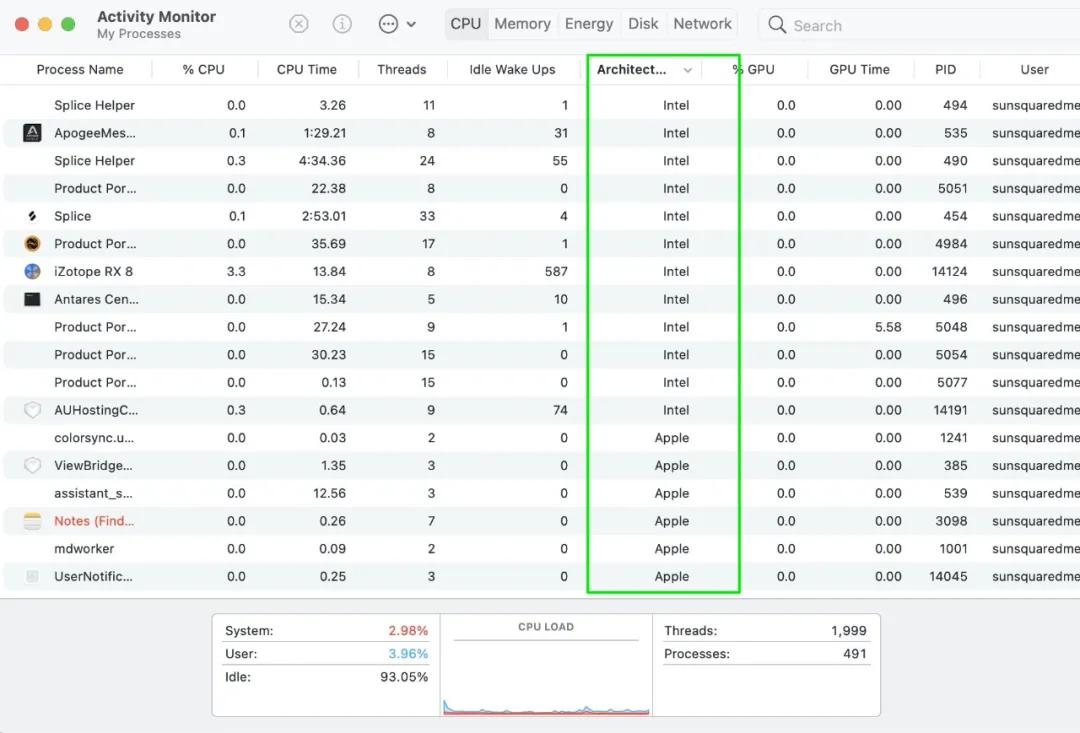Viewport: 1080px width, 733px height.
Task: Click the iZotope RX 8 icon
Action: pos(32,271)
